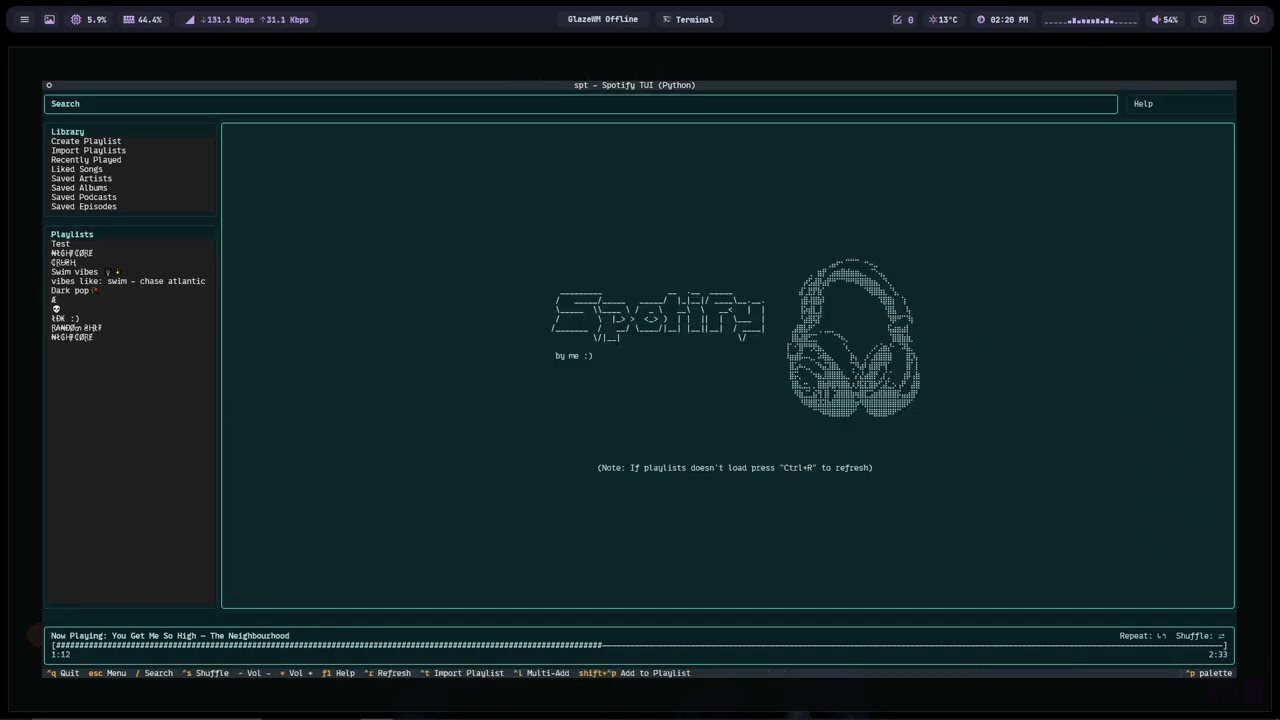Click esc Menu in the footer
Screen dimensions: 1280x720
pyautogui.click(x=107, y=673)
